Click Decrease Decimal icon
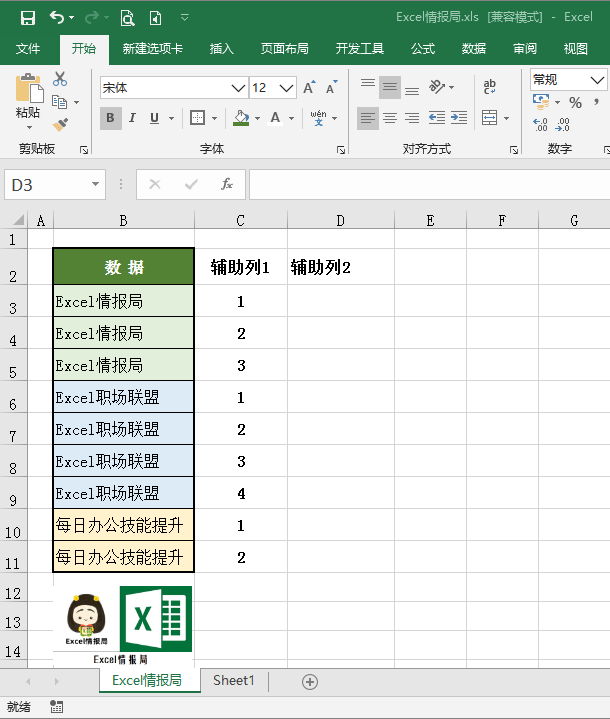 [562, 124]
